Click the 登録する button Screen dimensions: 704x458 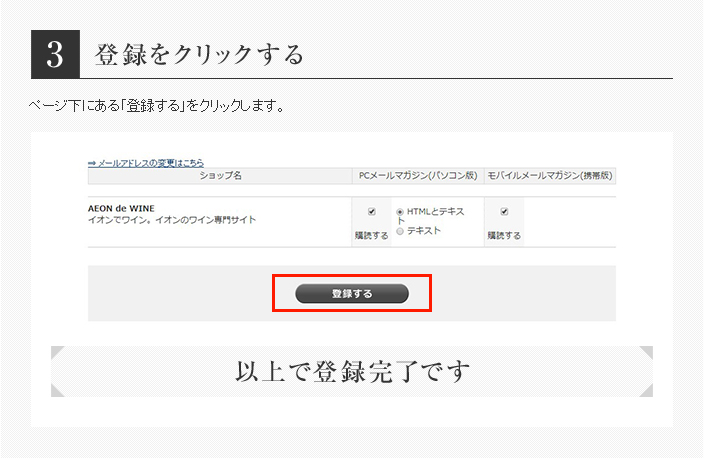coord(352,294)
